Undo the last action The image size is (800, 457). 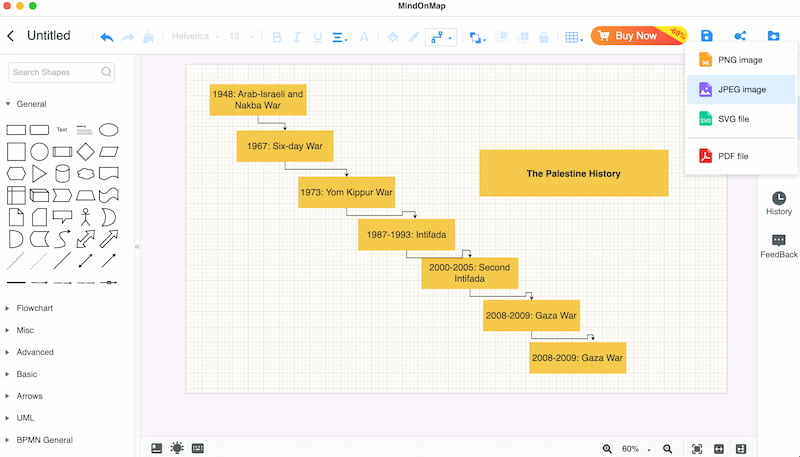coord(107,37)
